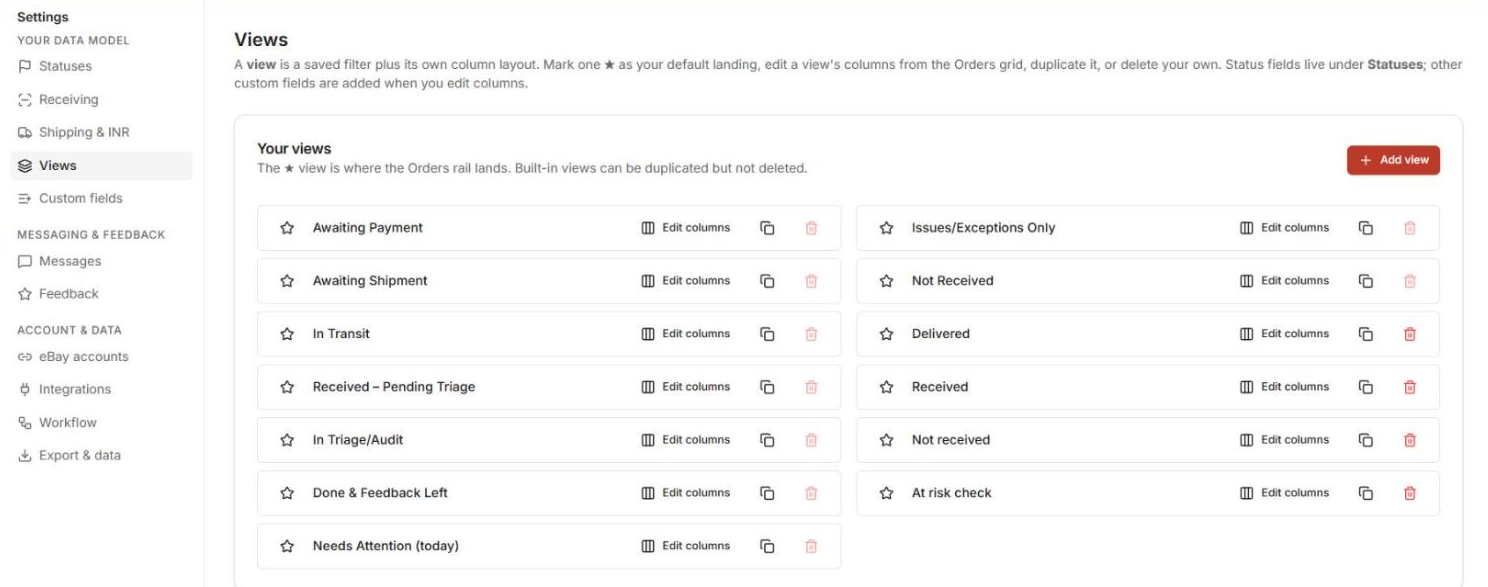Click the In Transit trash icon
The width and height of the screenshot is (1488, 587).
click(811, 334)
